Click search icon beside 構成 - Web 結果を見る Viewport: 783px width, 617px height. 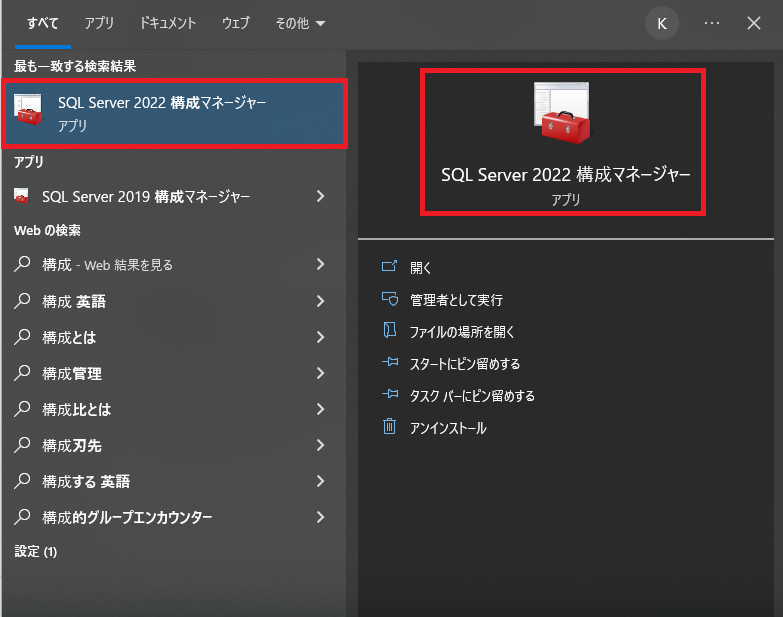coord(22,264)
